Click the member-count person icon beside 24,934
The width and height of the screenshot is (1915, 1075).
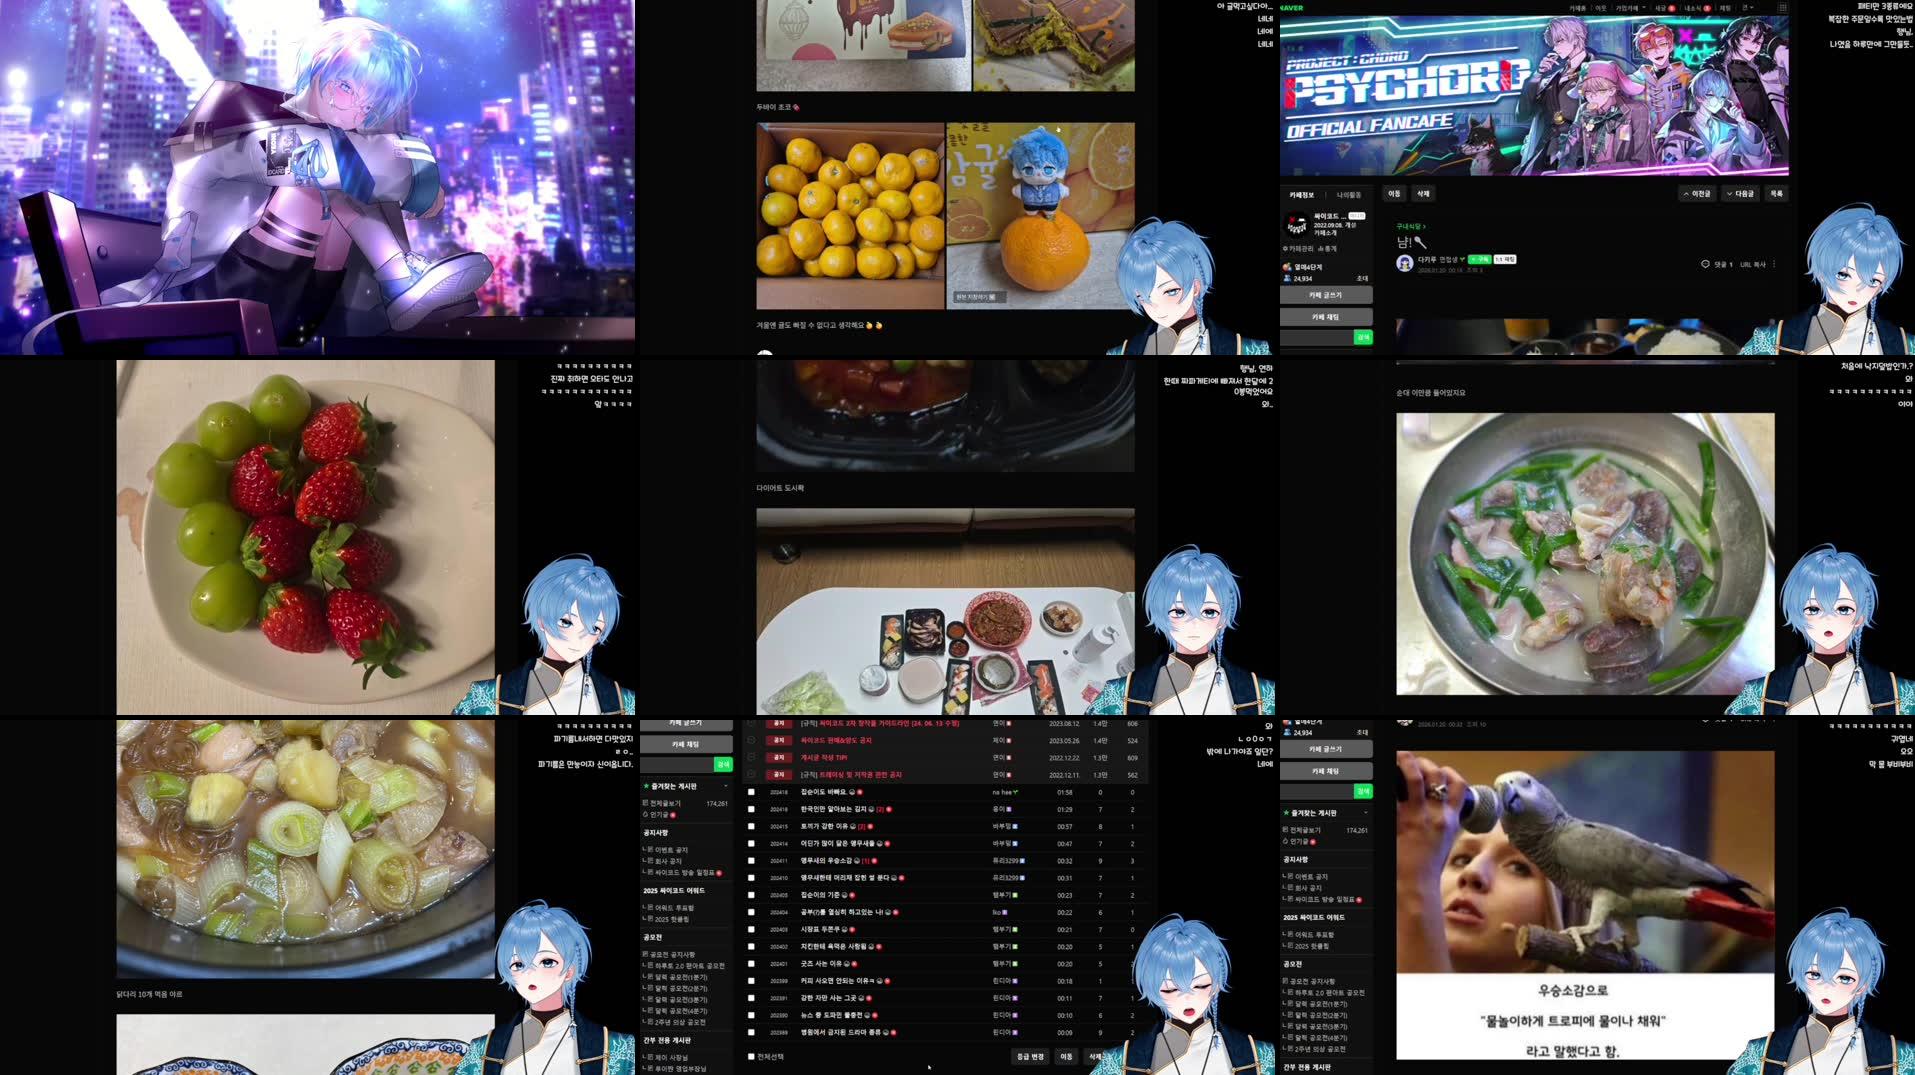pyautogui.click(x=1286, y=279)
